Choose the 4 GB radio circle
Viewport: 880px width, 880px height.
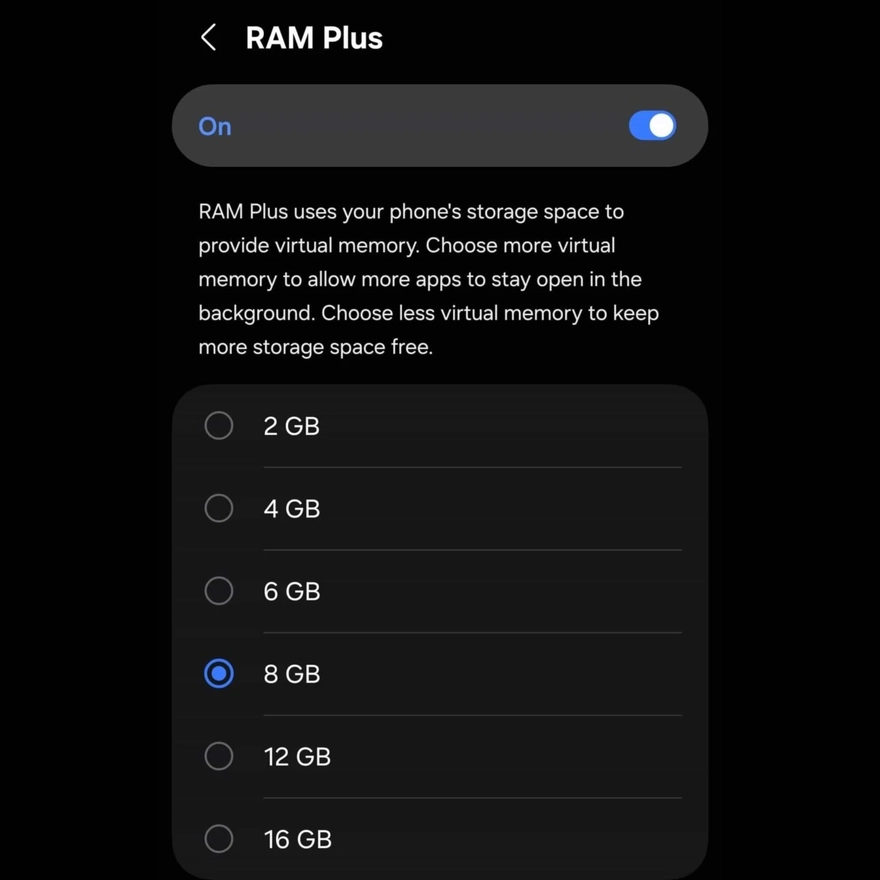coord(219,508)
